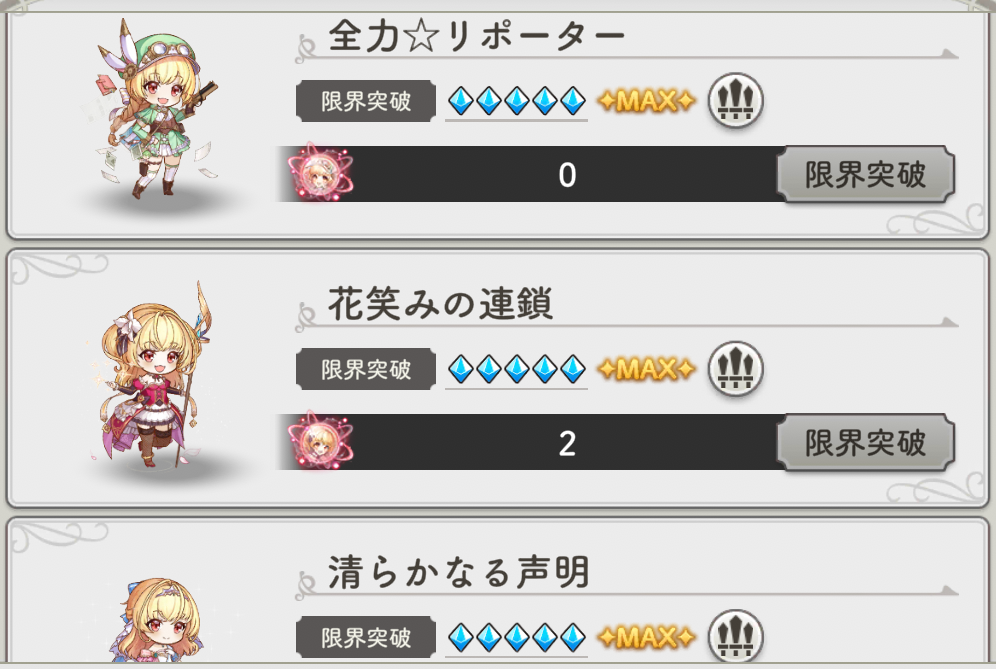Open the 清らかなる声明 title heading

pyautogui.click(x=459, y=572)
